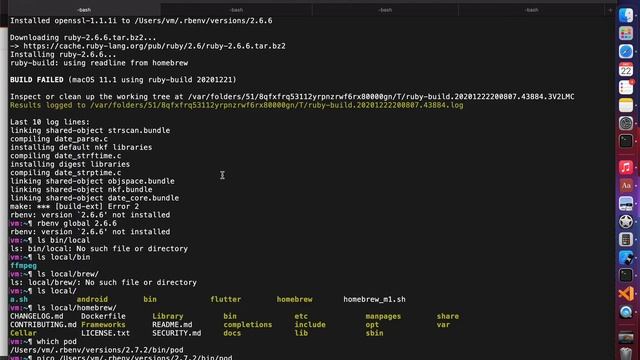The height and width of the screenshot is (360, 640).
Task: Click 'Installed openssl-1.1.1i' top line
Action: click(141, 20)
